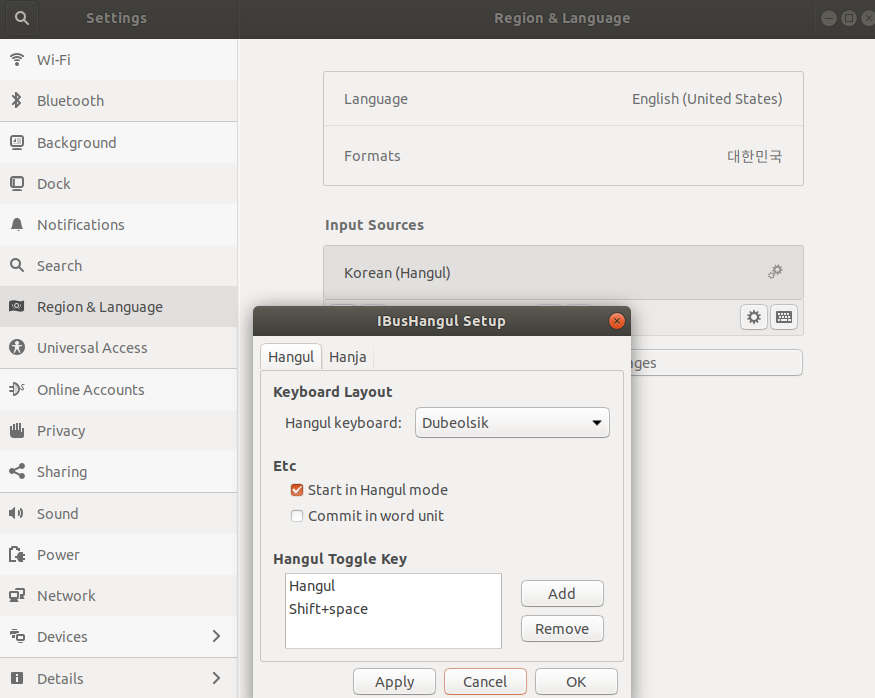Open the Background icon entry
Screen dimensions: 875x698
click(x=17, y=143)
